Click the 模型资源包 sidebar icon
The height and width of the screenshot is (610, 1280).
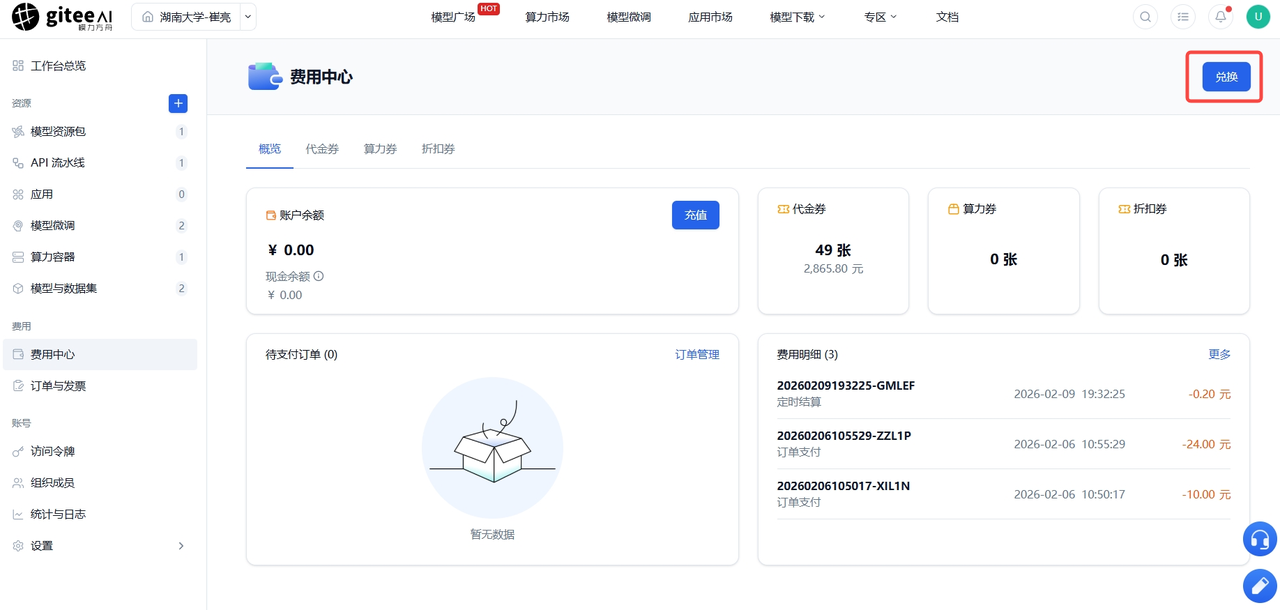point(18,132)
